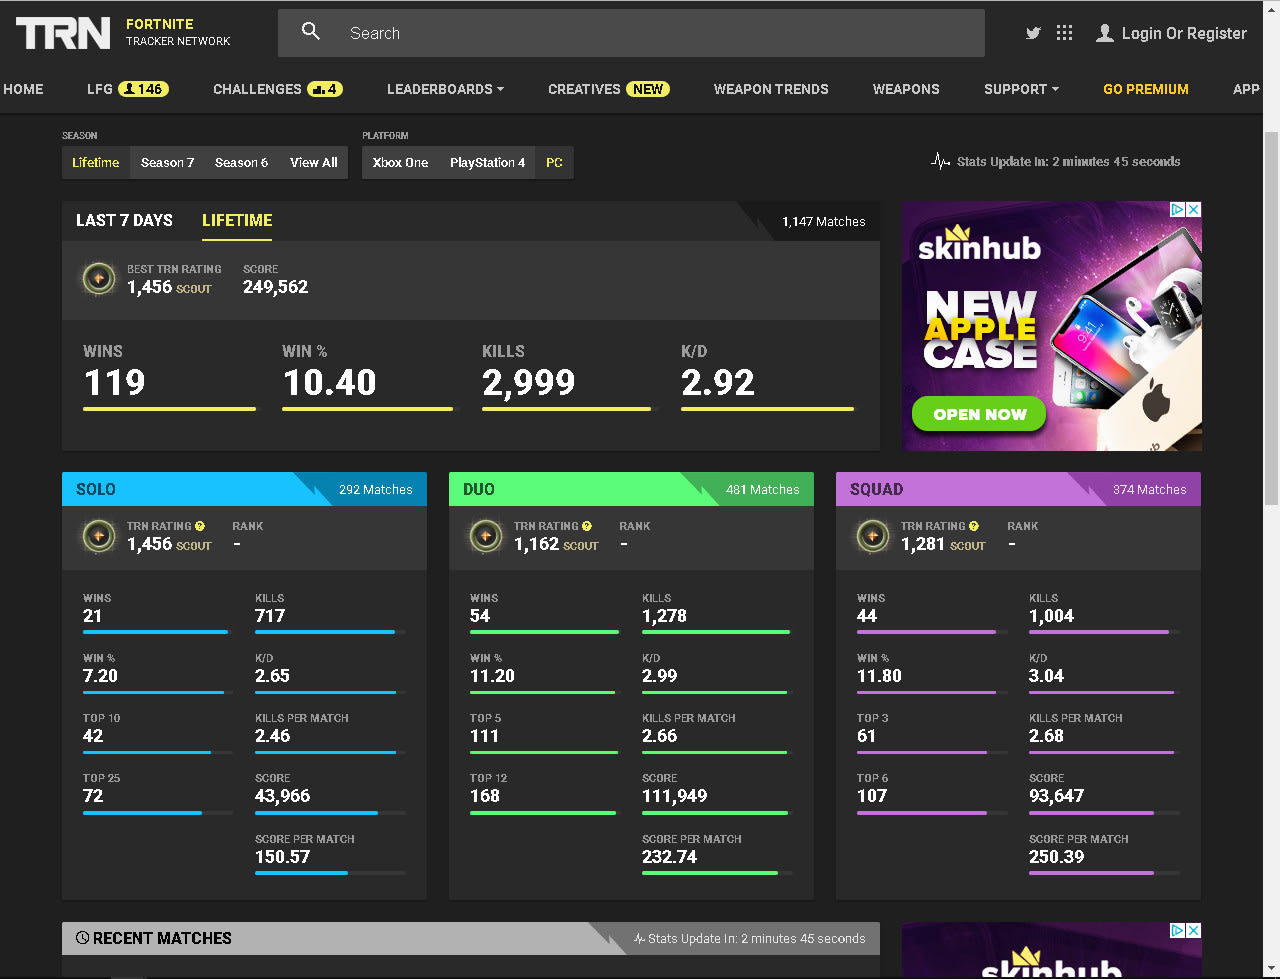Open the Twitter bird icon
This screenshot has width=1280, height=979.
coord(1033,33)
